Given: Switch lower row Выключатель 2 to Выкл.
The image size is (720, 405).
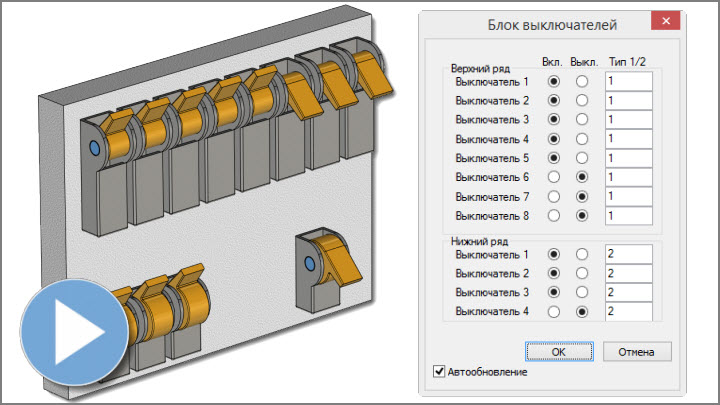Looking at the screenshot, I should (583, 273).
